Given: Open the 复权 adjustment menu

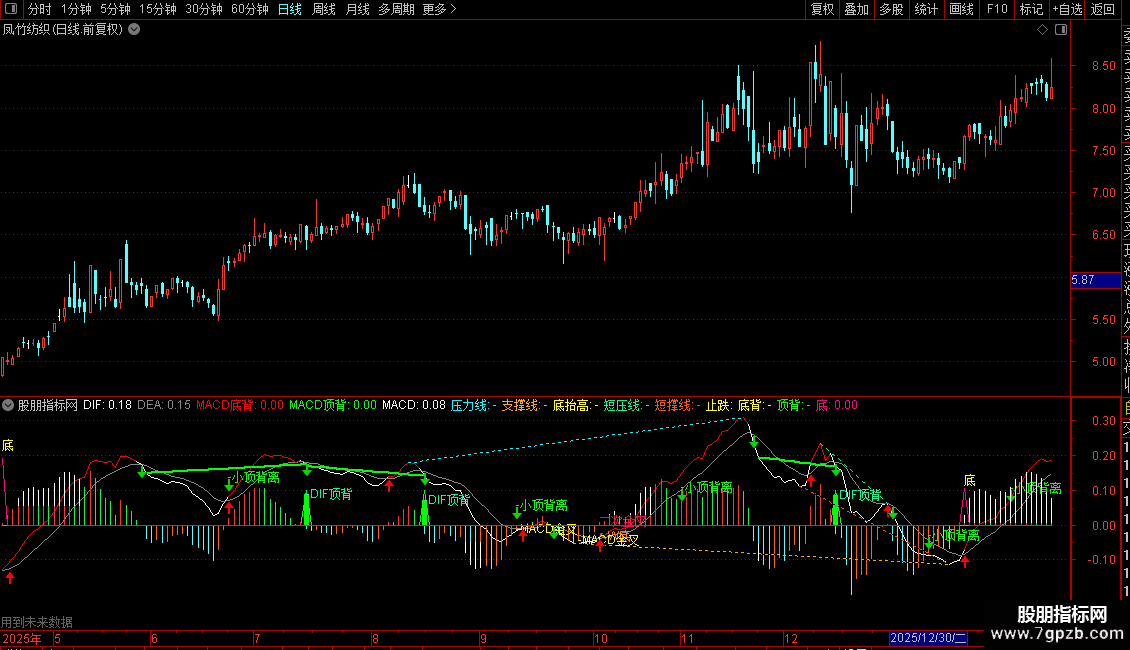Looking at the screenshot, I should [822, 9].
